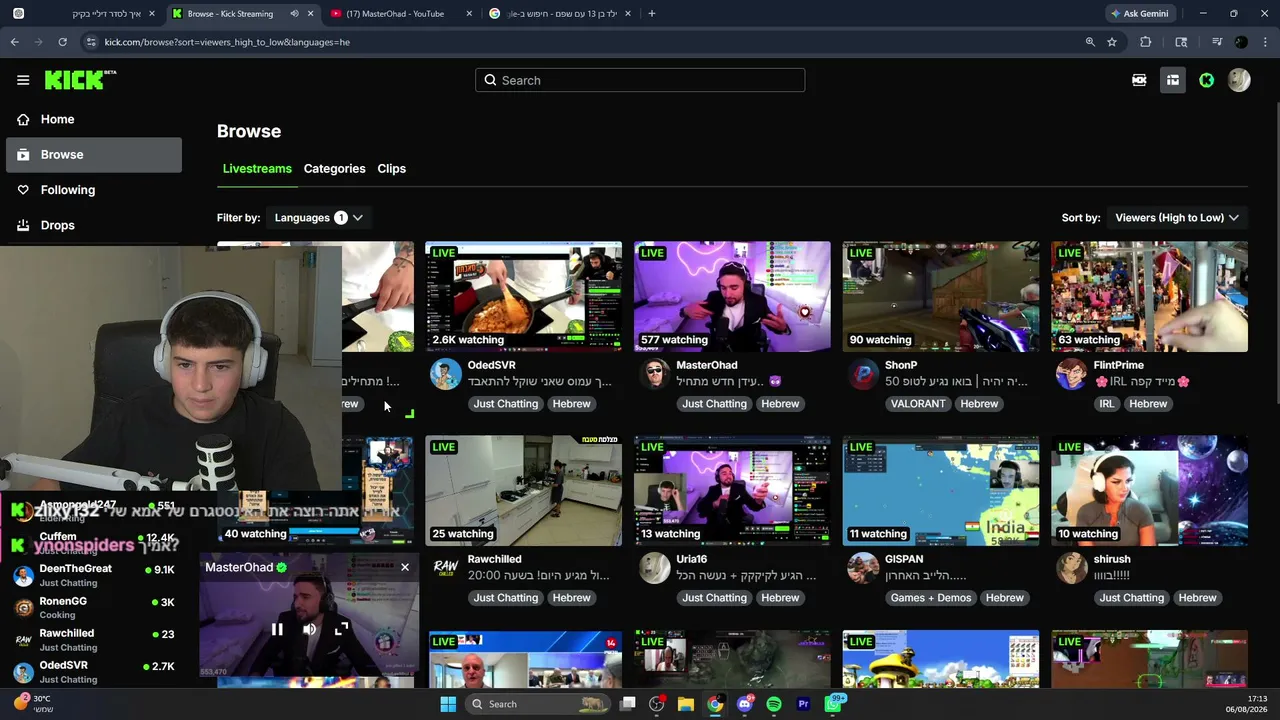The width and height of the screenshot is (1280, 720).
Task: Open the OdedSVR cooking stream thumbnail
Action: 523,296
